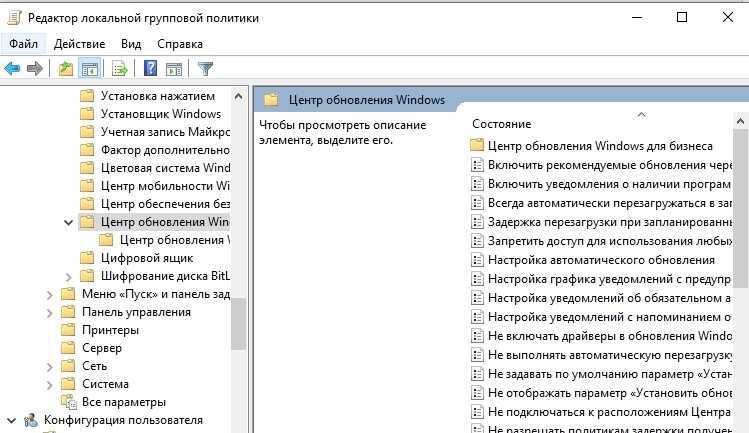Click folder icon beside Сервер
Viewport: 749px width, 433px height.
(68, 348)
